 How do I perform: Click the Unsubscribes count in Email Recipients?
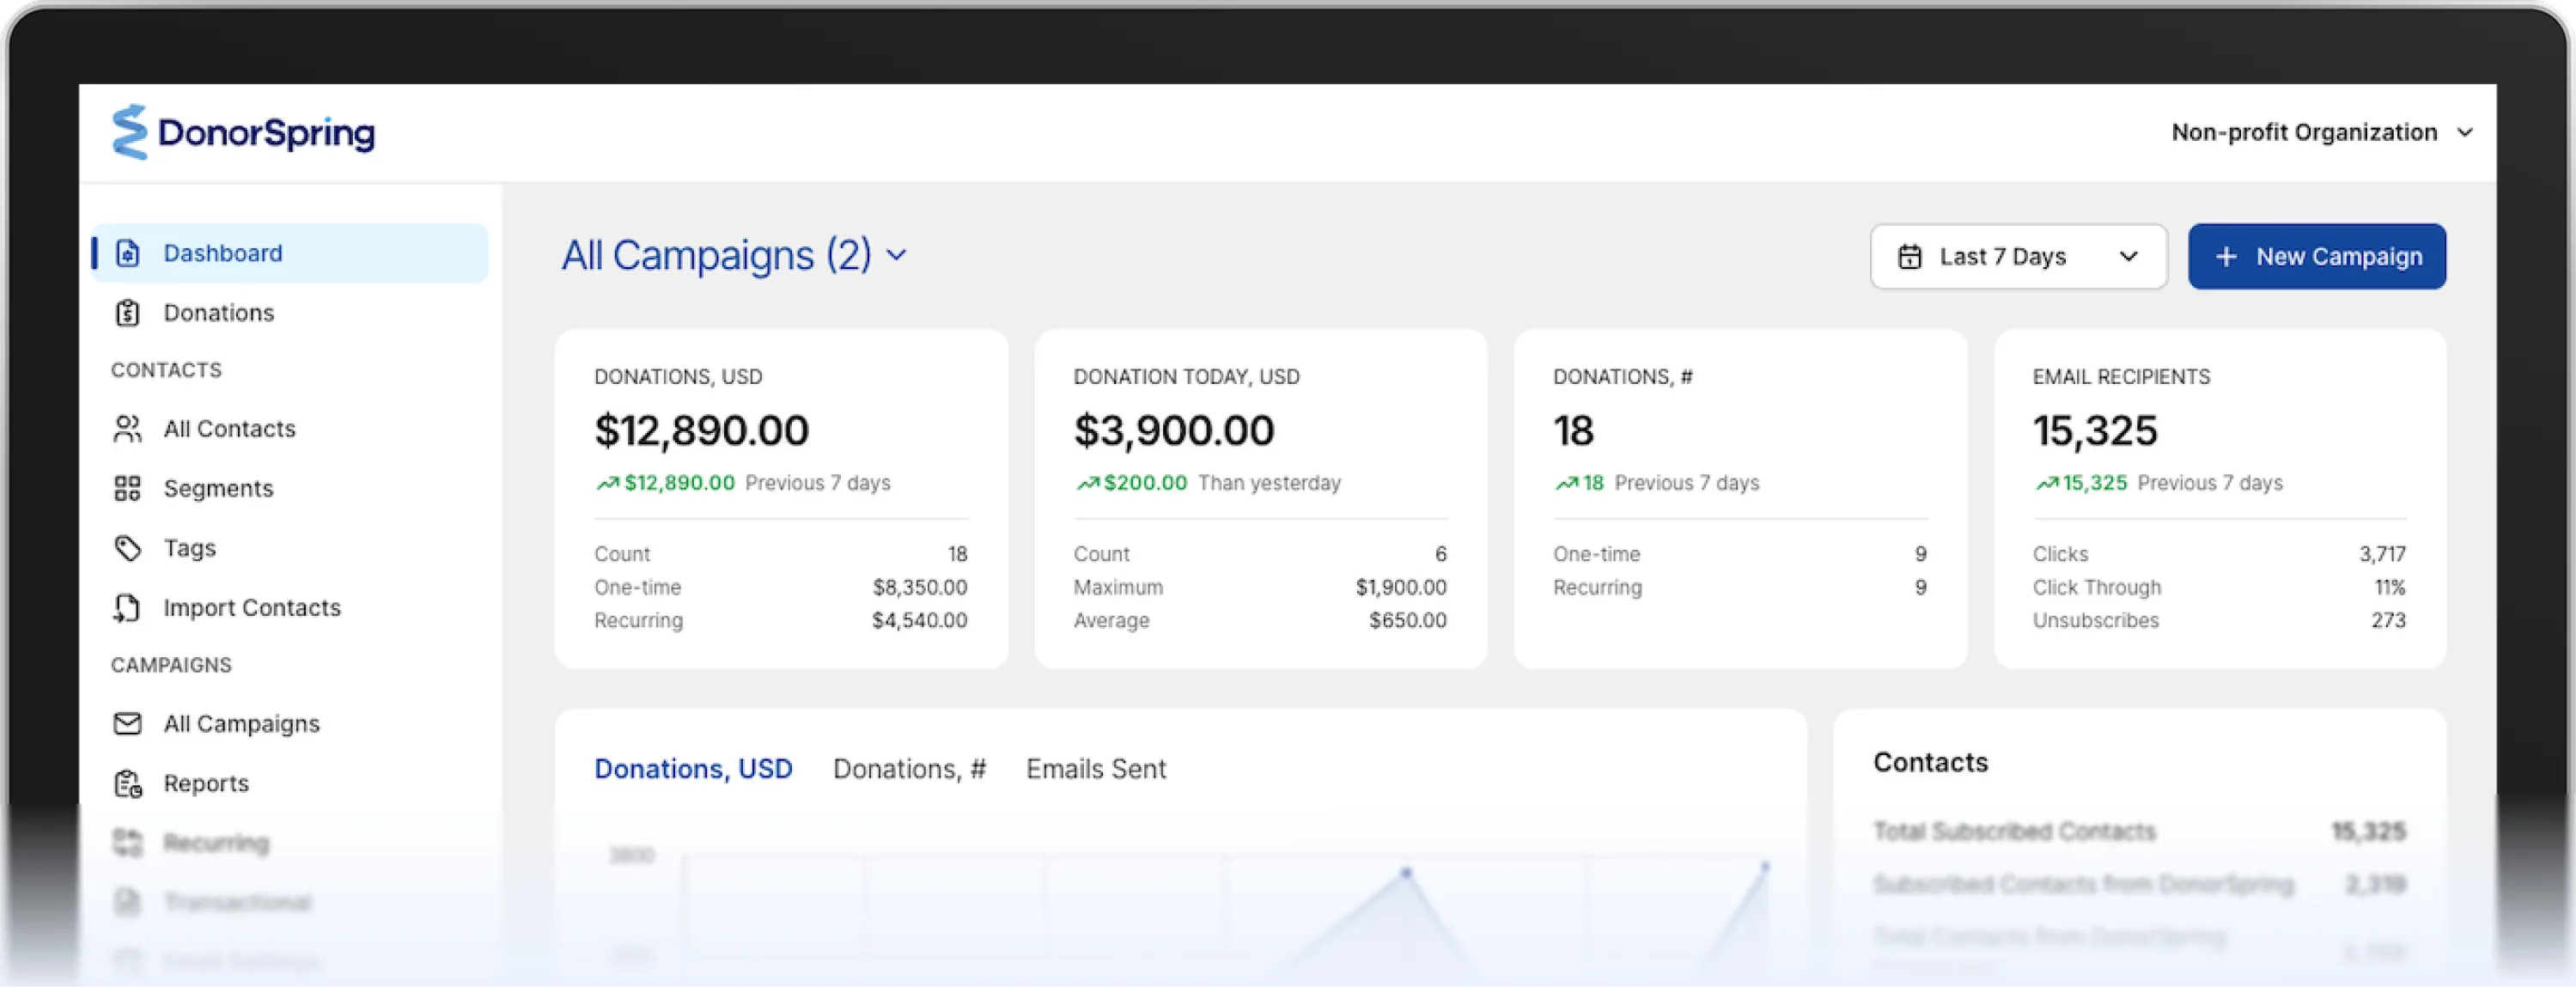tap(2388, 620)
